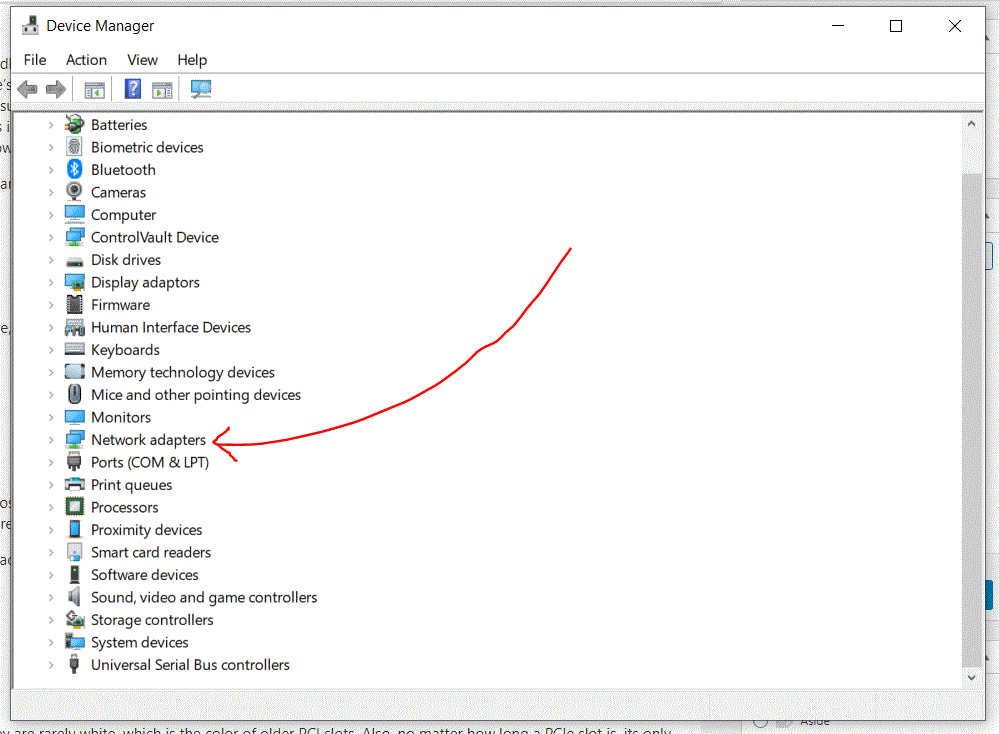The width and height of the screenshot is (999, 734).
Task: Expand the Display adaptors node
Action: click(51, 282)
